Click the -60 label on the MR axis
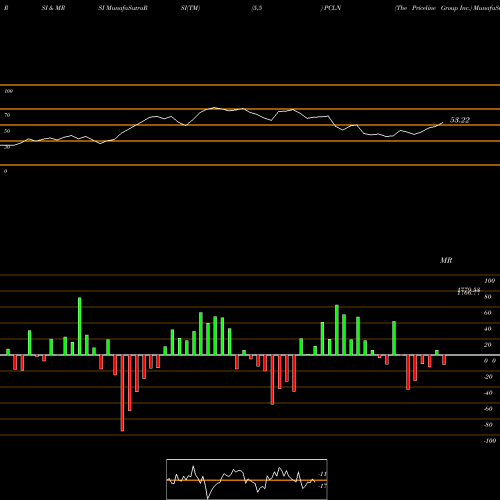Viewport: 500px width, 500px height. point(488,409)
